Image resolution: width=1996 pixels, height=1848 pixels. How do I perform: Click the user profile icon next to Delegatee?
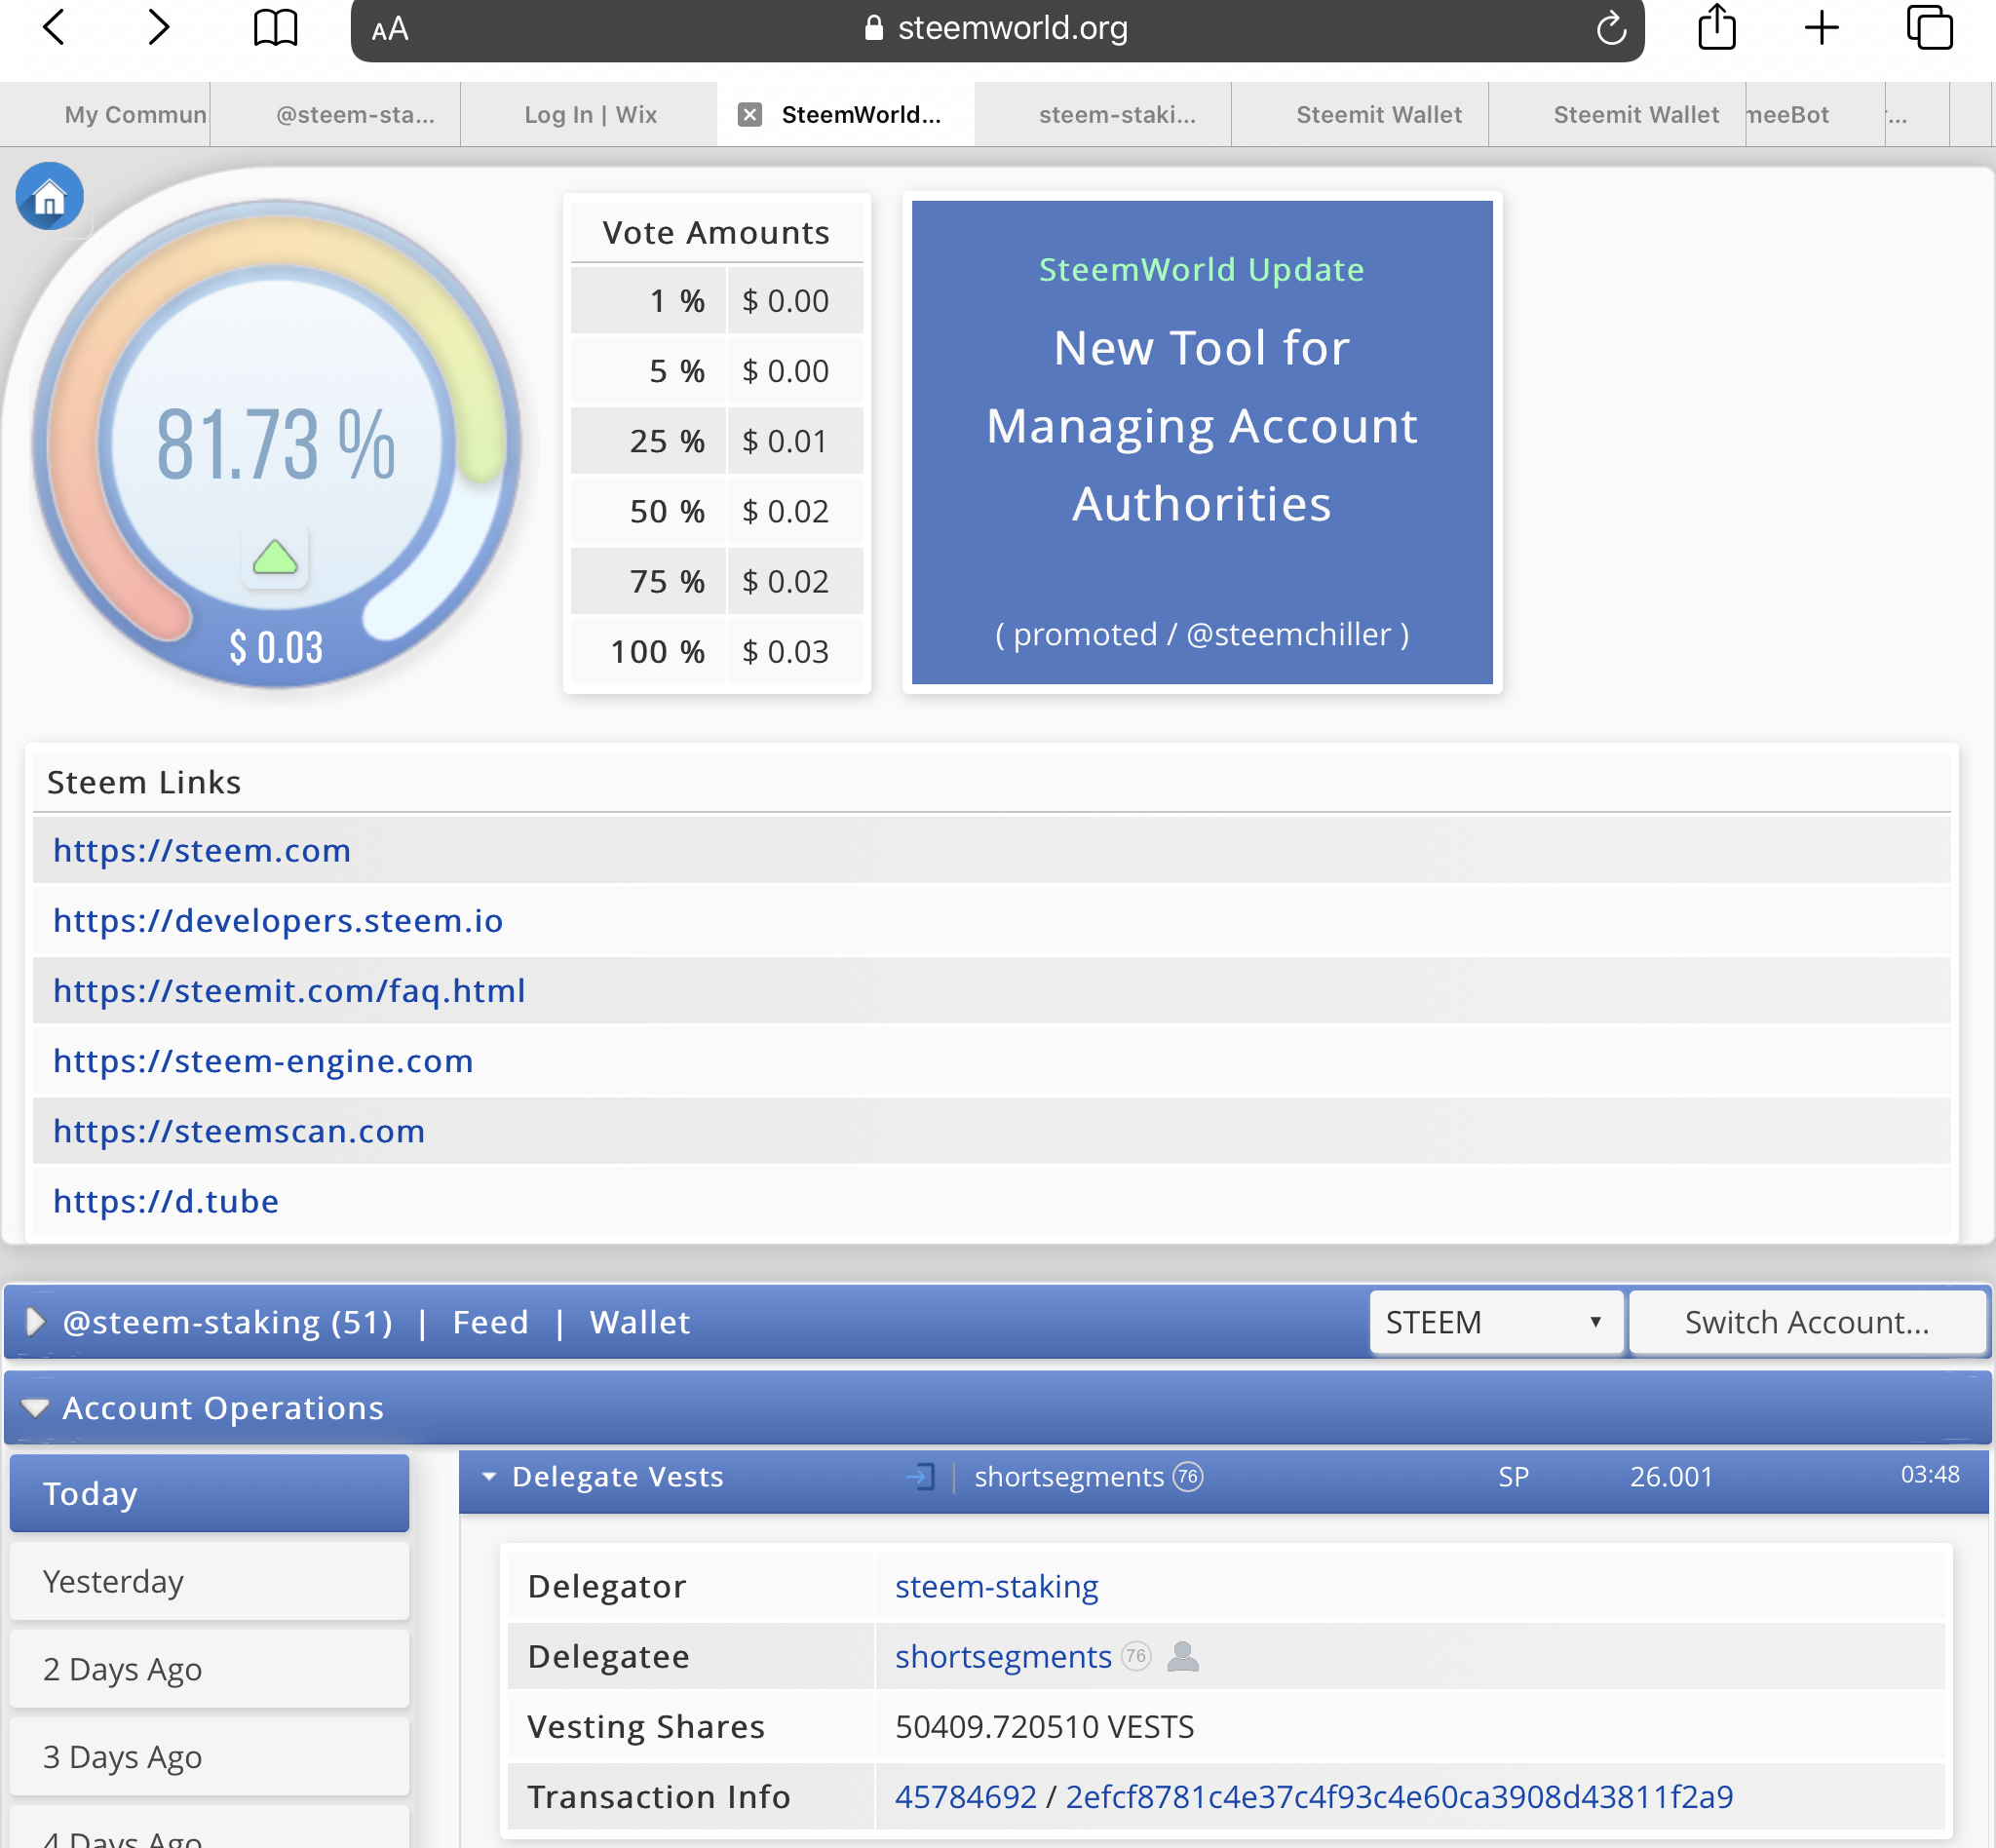point(1183,1657)
